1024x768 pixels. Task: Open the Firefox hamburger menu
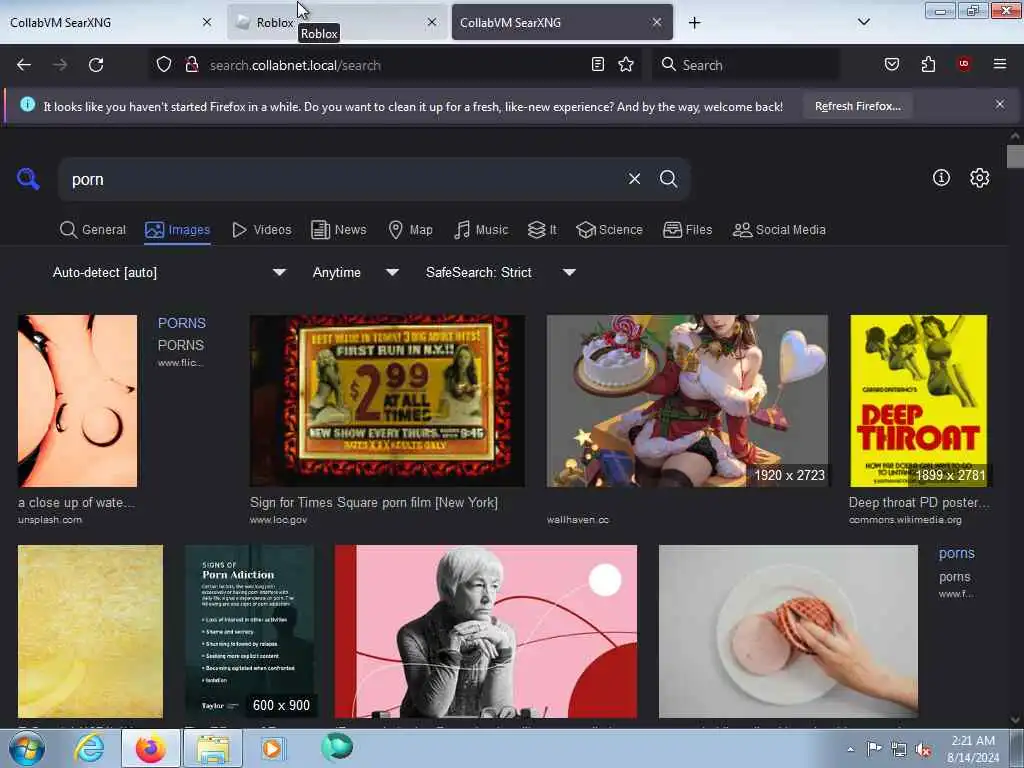(1000, 64)
